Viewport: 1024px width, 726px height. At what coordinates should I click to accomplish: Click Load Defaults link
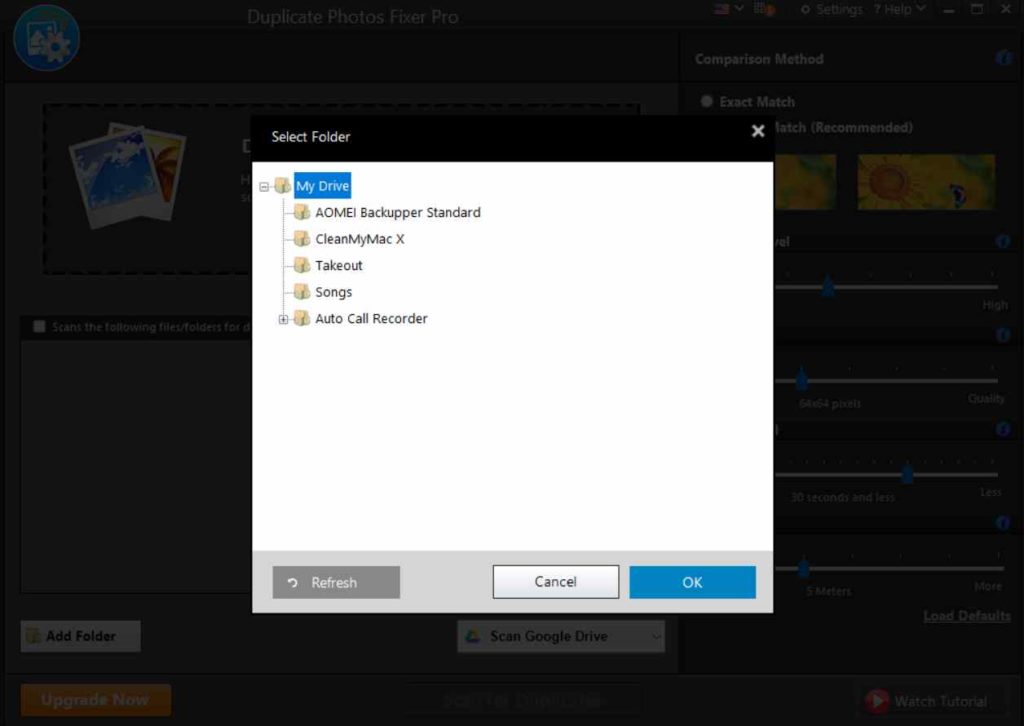[x=967, y=616]
